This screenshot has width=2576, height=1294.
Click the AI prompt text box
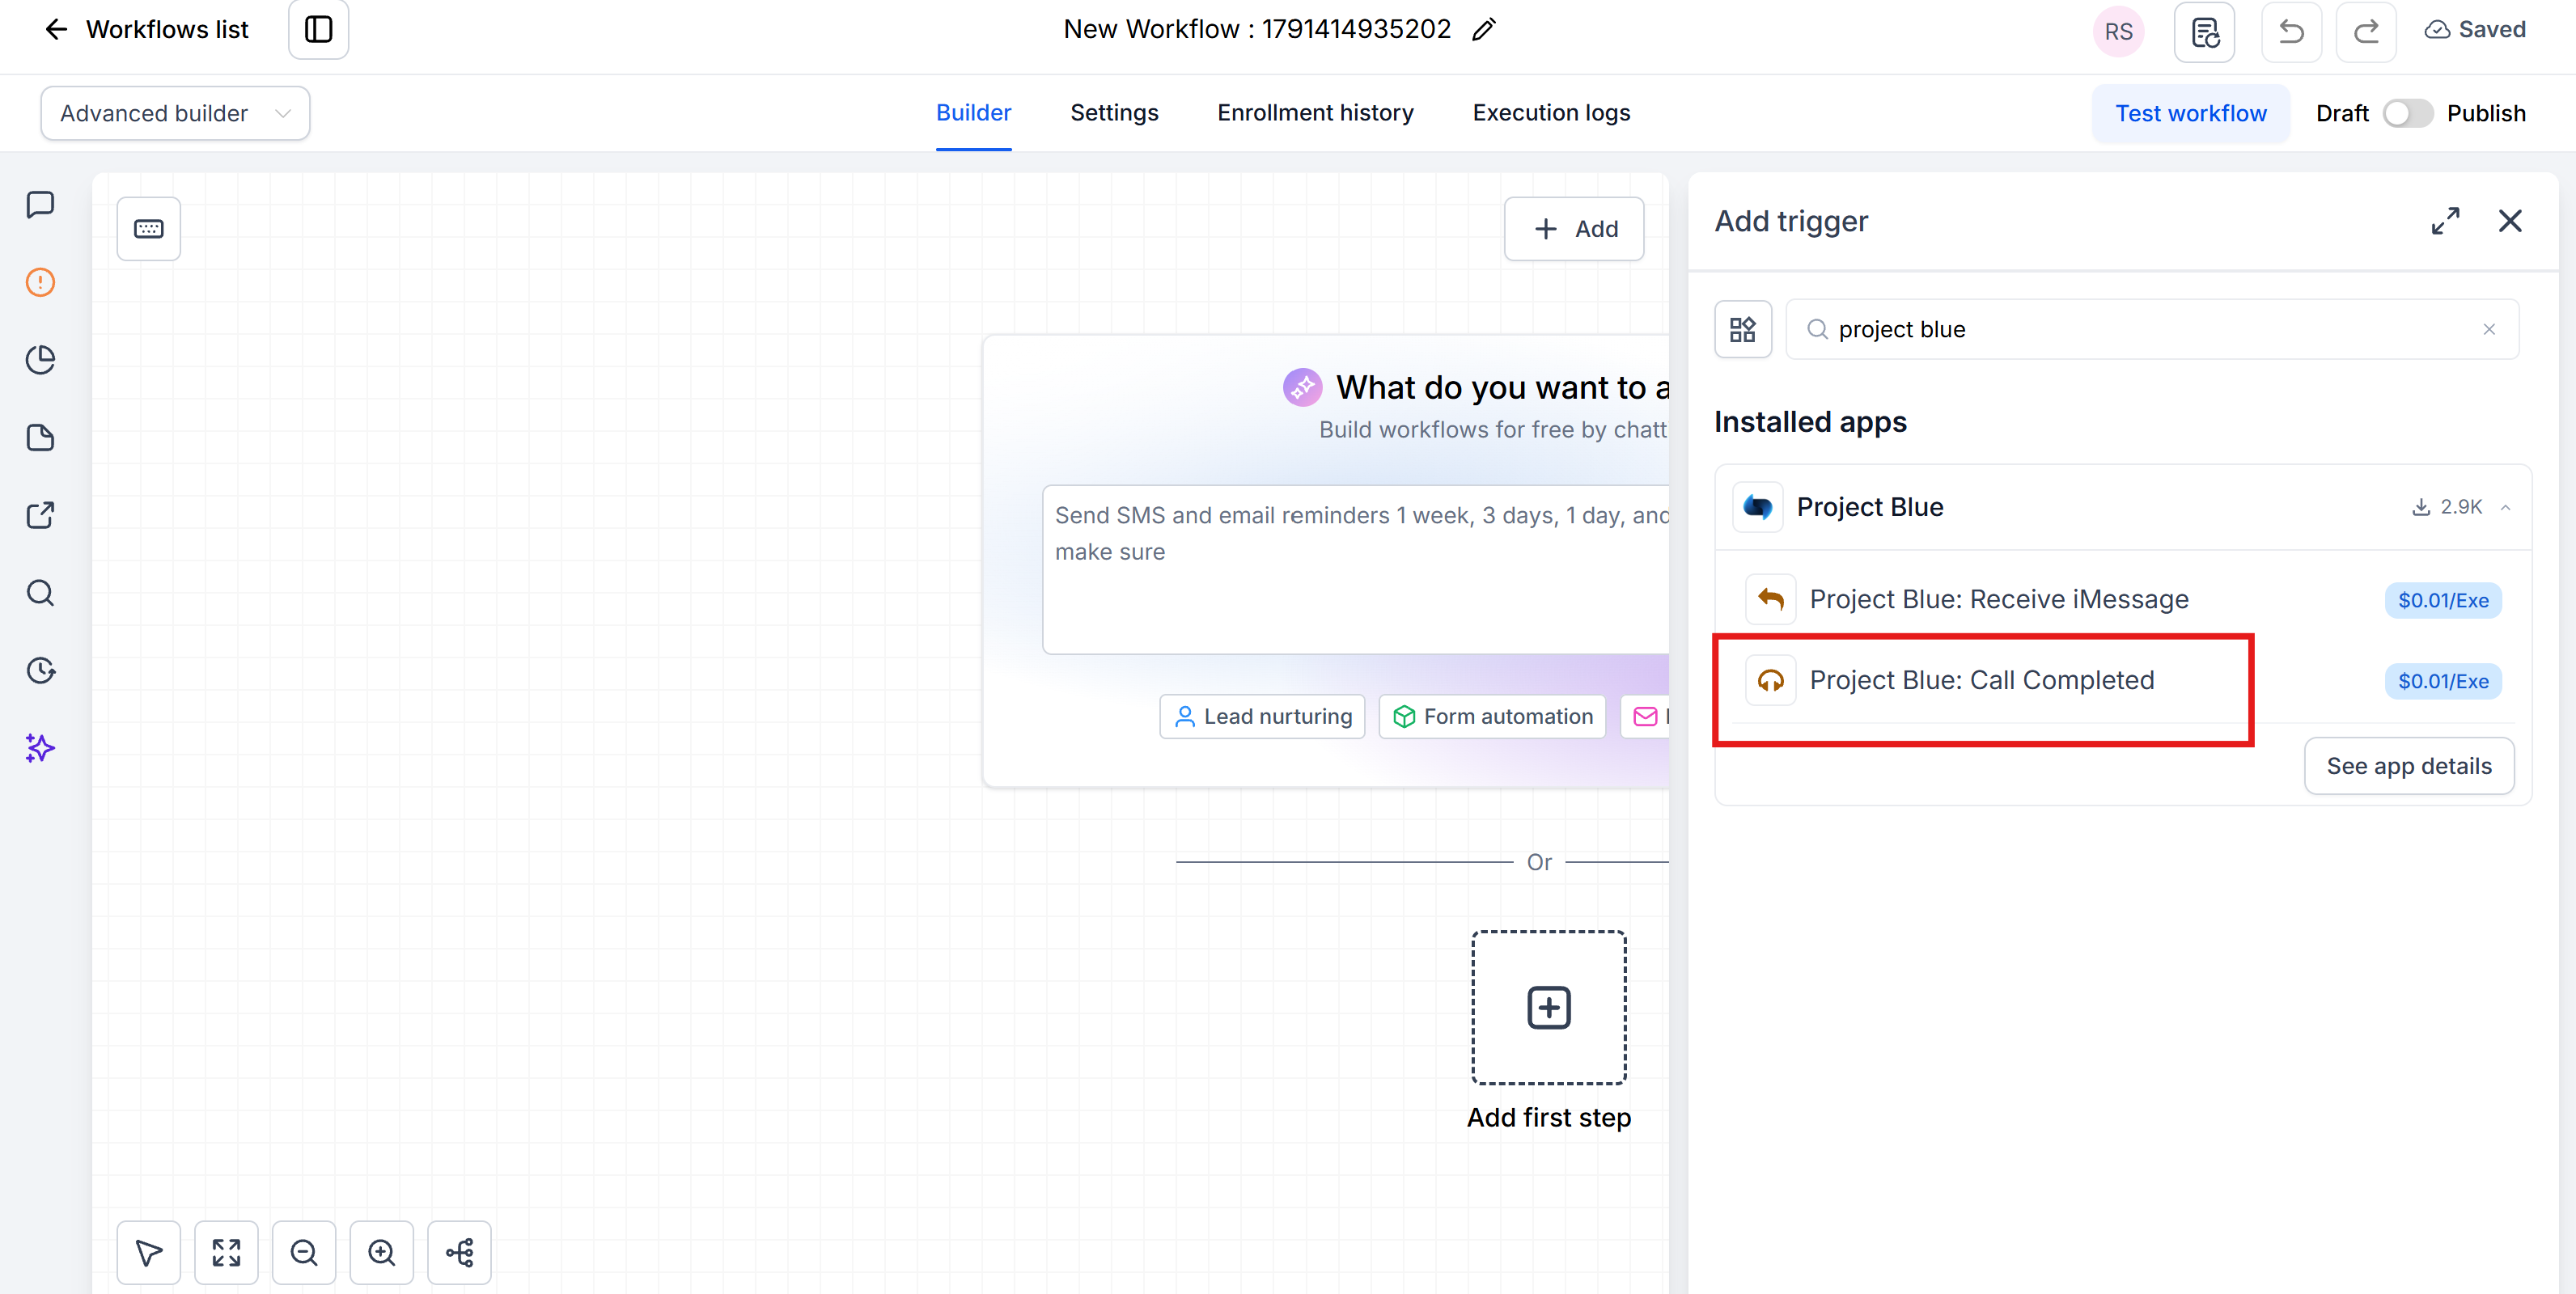[1356, 570]
